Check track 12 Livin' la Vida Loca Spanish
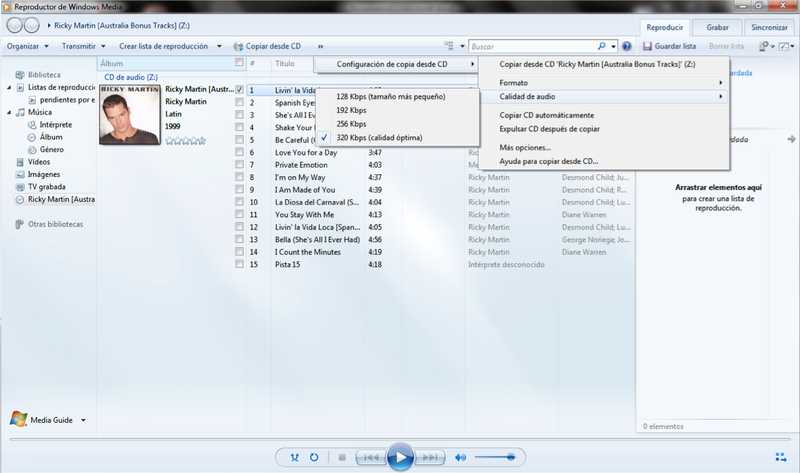This screenshot has height=473, width=800. pos(239,227)
